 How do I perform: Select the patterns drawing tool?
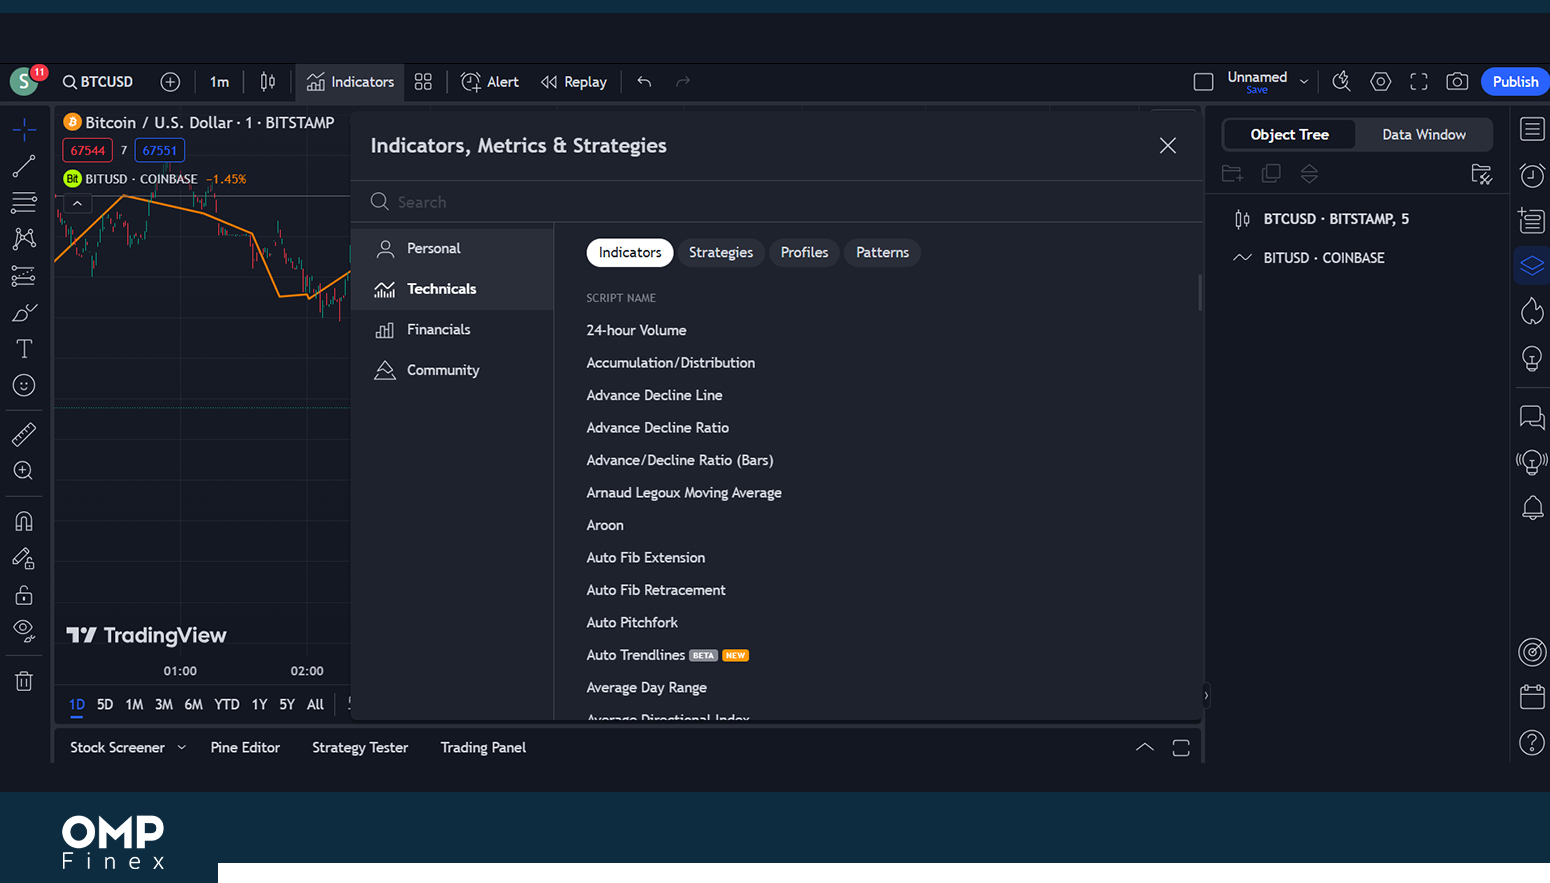[x=24, y=238]
